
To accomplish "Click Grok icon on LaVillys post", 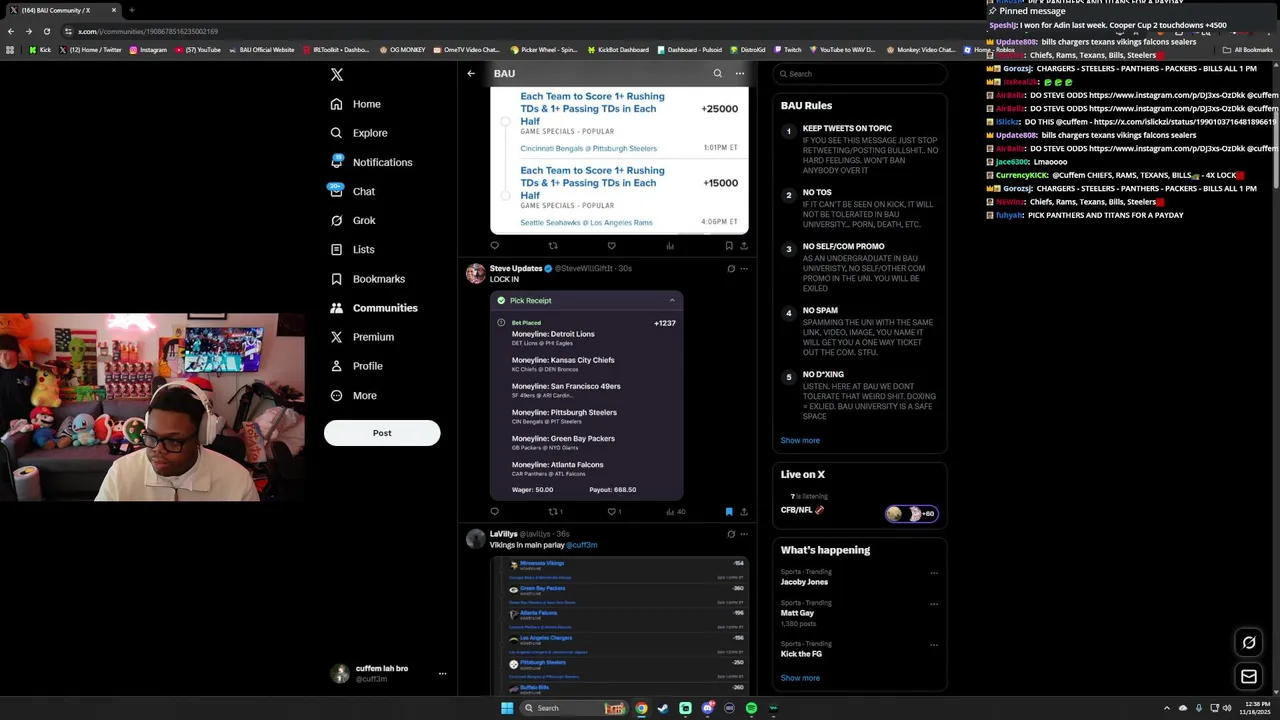I will (x=731, y=534).
